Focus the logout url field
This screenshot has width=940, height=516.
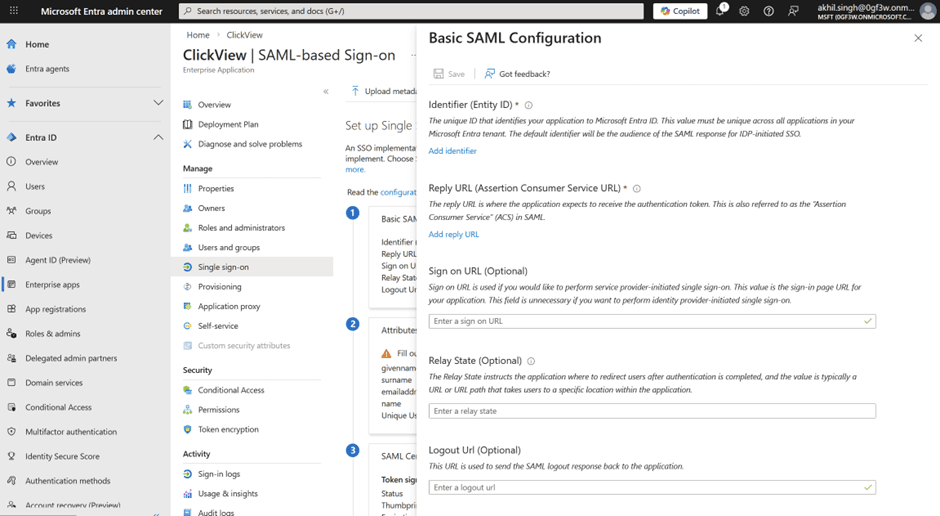click(x=652, y=487)
